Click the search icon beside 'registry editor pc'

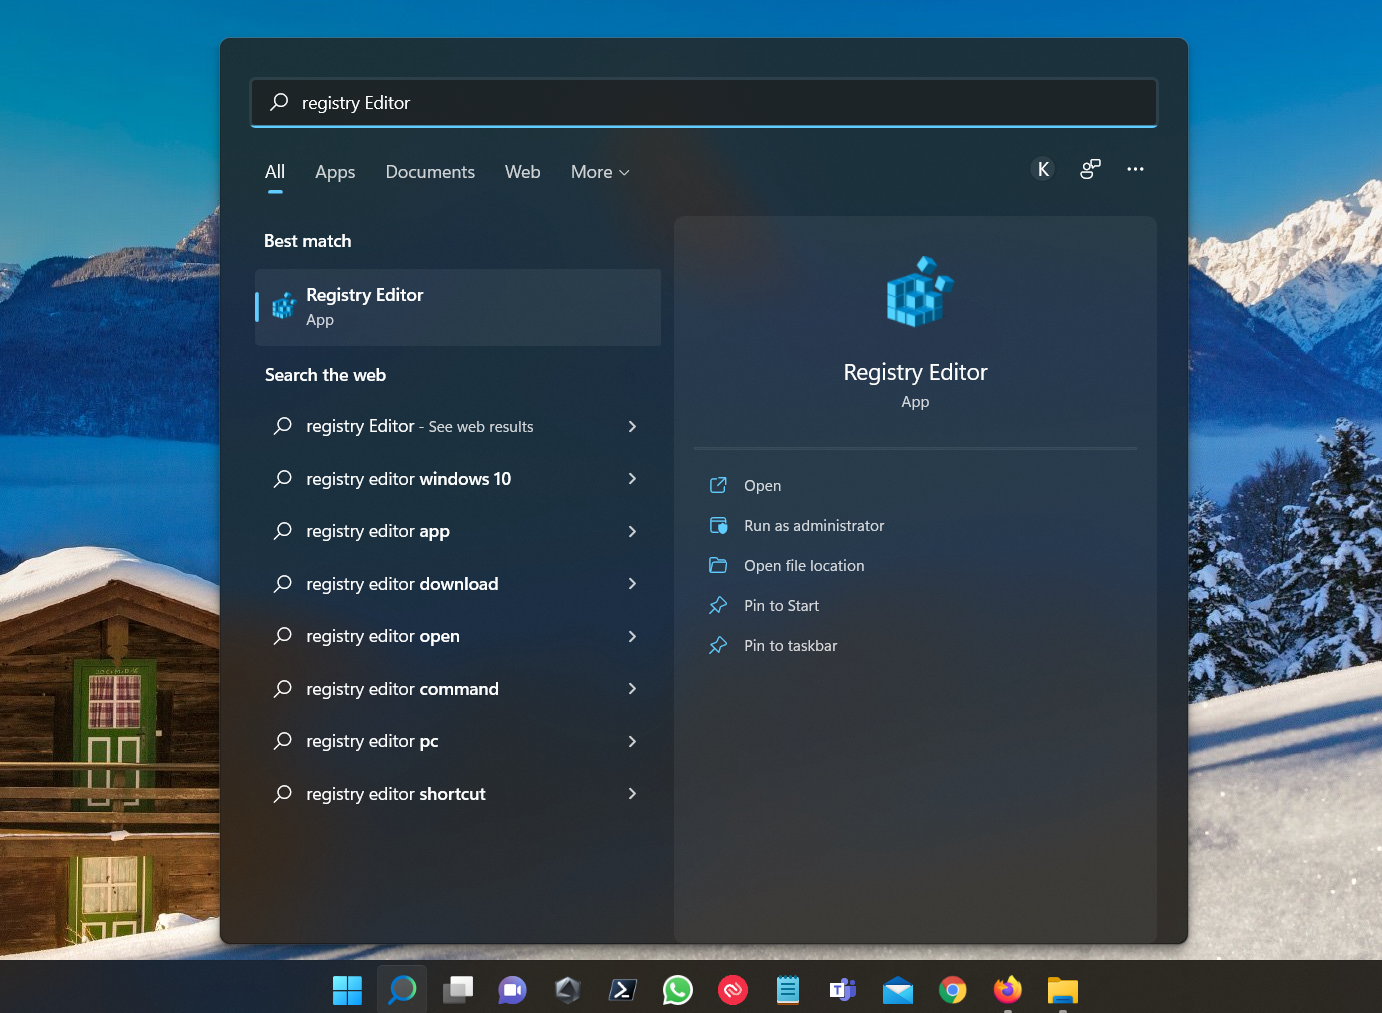pyautogui.click(x=283, y=741)
